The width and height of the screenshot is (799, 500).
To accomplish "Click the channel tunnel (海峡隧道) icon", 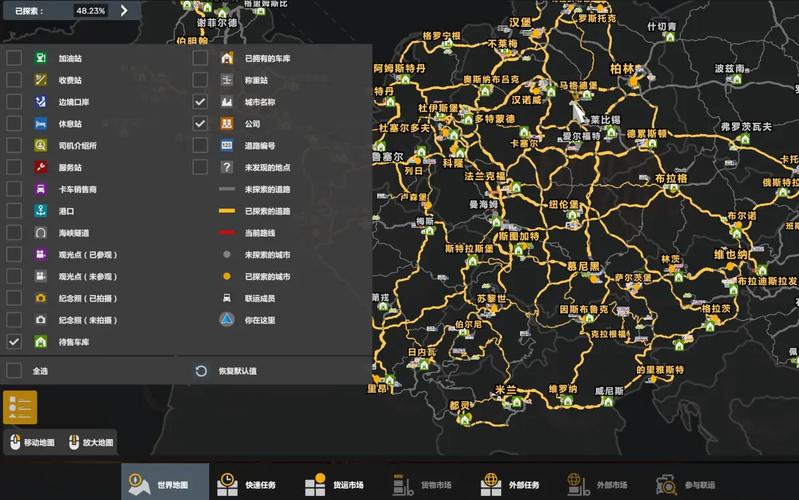I will pos(41,233).
